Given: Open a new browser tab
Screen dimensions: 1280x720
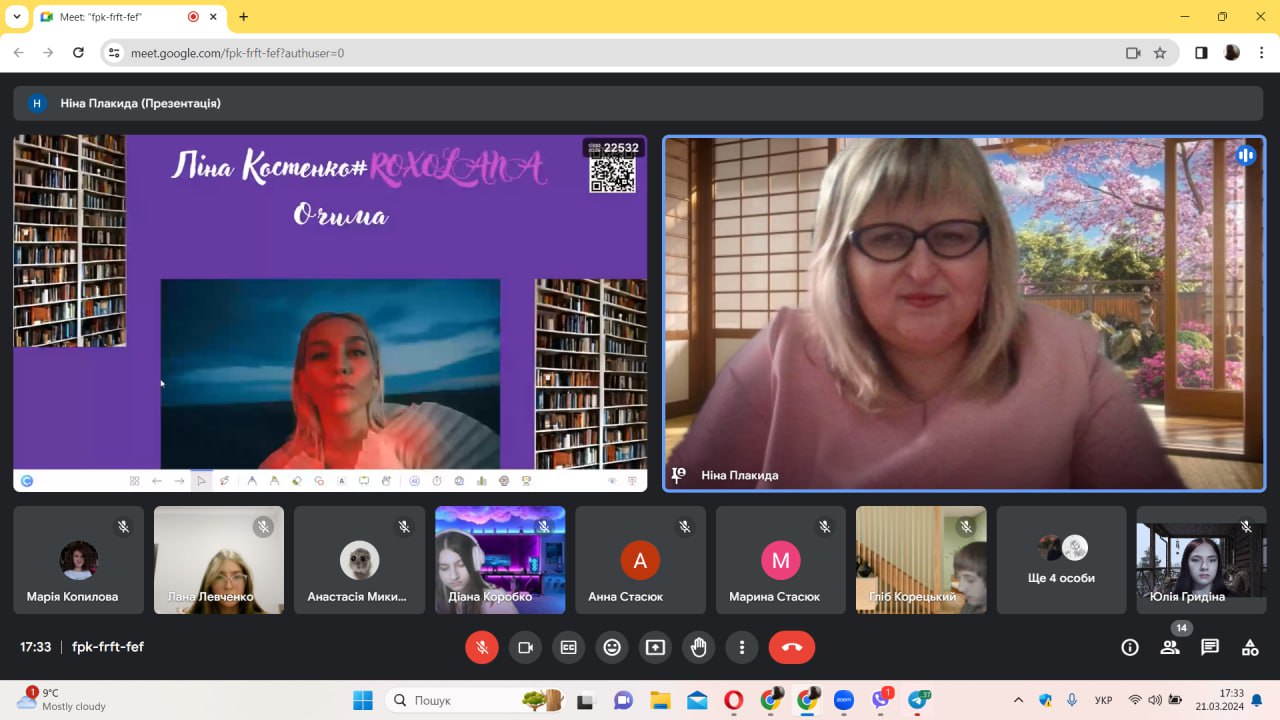Looking at the screenshot, I should click(243, 17).
